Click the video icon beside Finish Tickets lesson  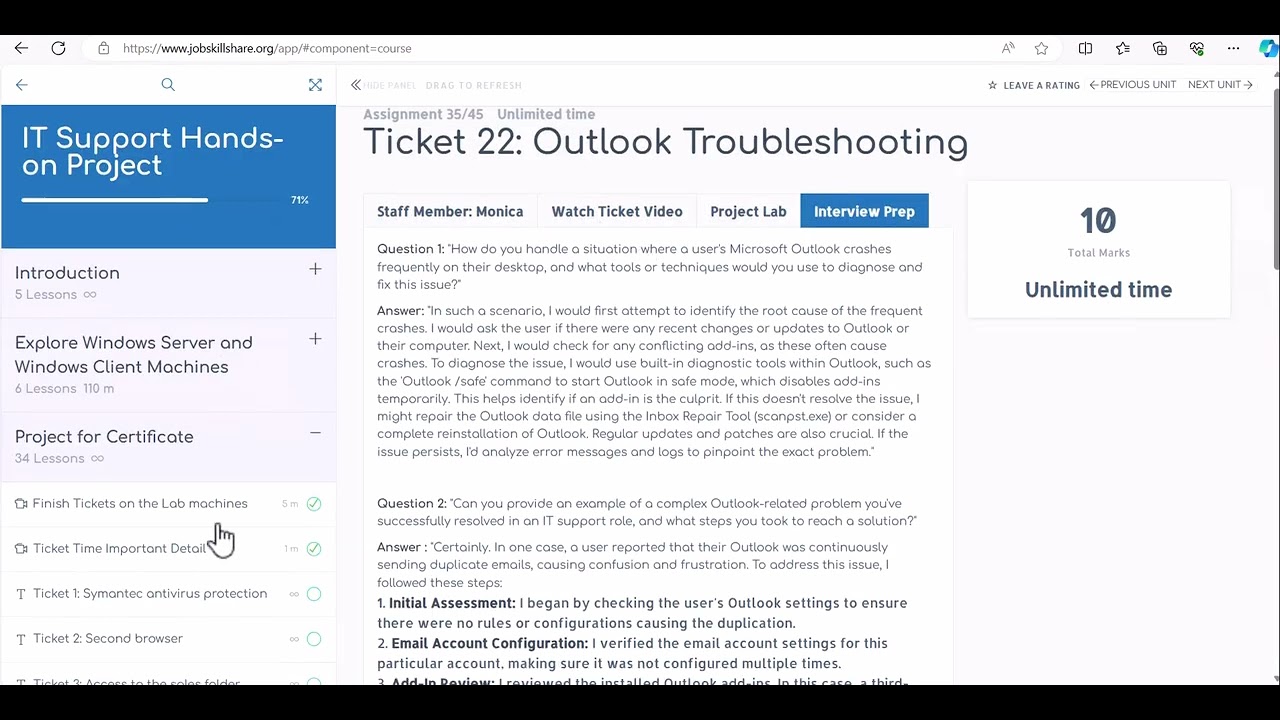(x=21, y=504)
